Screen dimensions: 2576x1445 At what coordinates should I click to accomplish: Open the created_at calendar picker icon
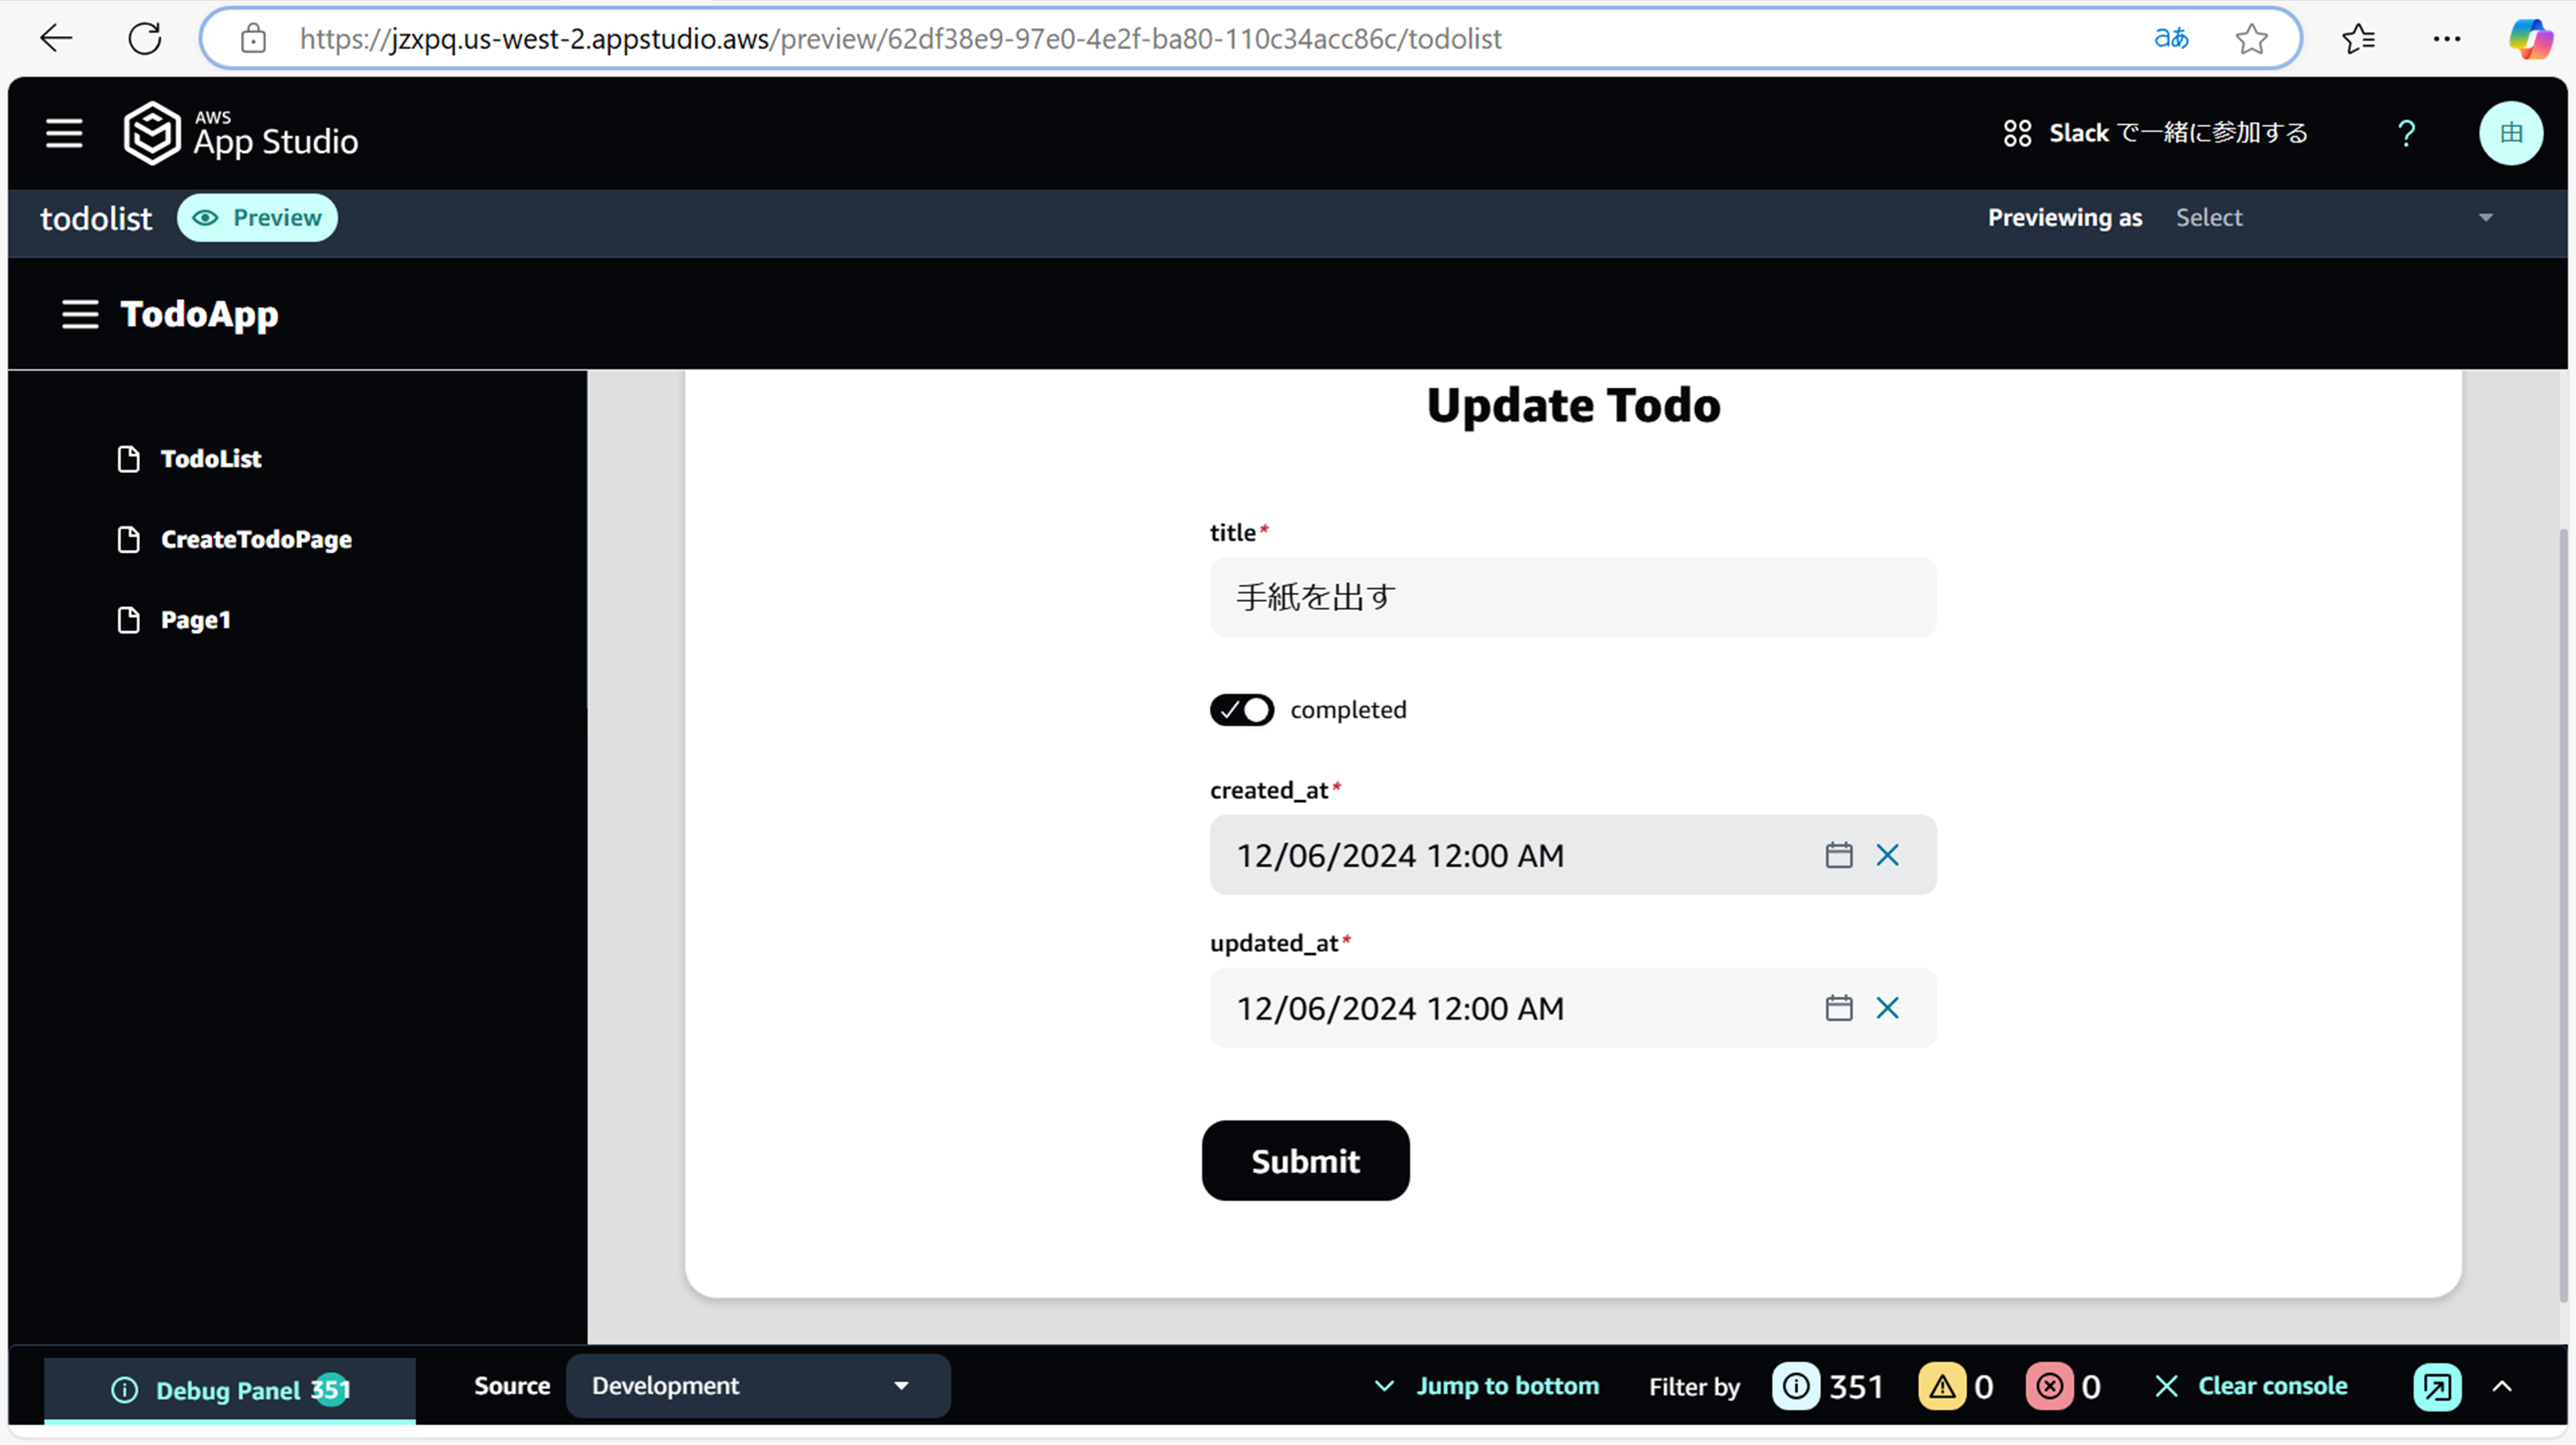click(1838, 855)
